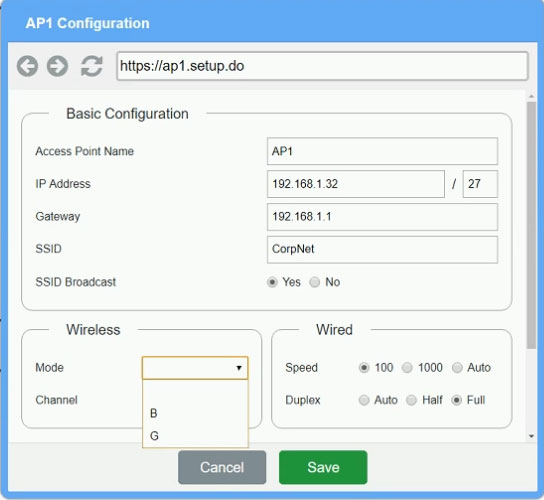Image resolution: width=544 pixels, height=500 pixels.
Task: Click the browser forward arrow icon
Action: pyautogui.click(x=58, y=66)
